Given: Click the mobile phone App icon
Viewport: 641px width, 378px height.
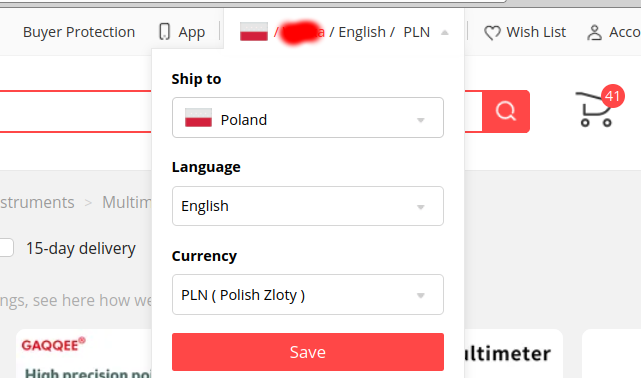Looking at the screenshot, I should tap(164, 31).
